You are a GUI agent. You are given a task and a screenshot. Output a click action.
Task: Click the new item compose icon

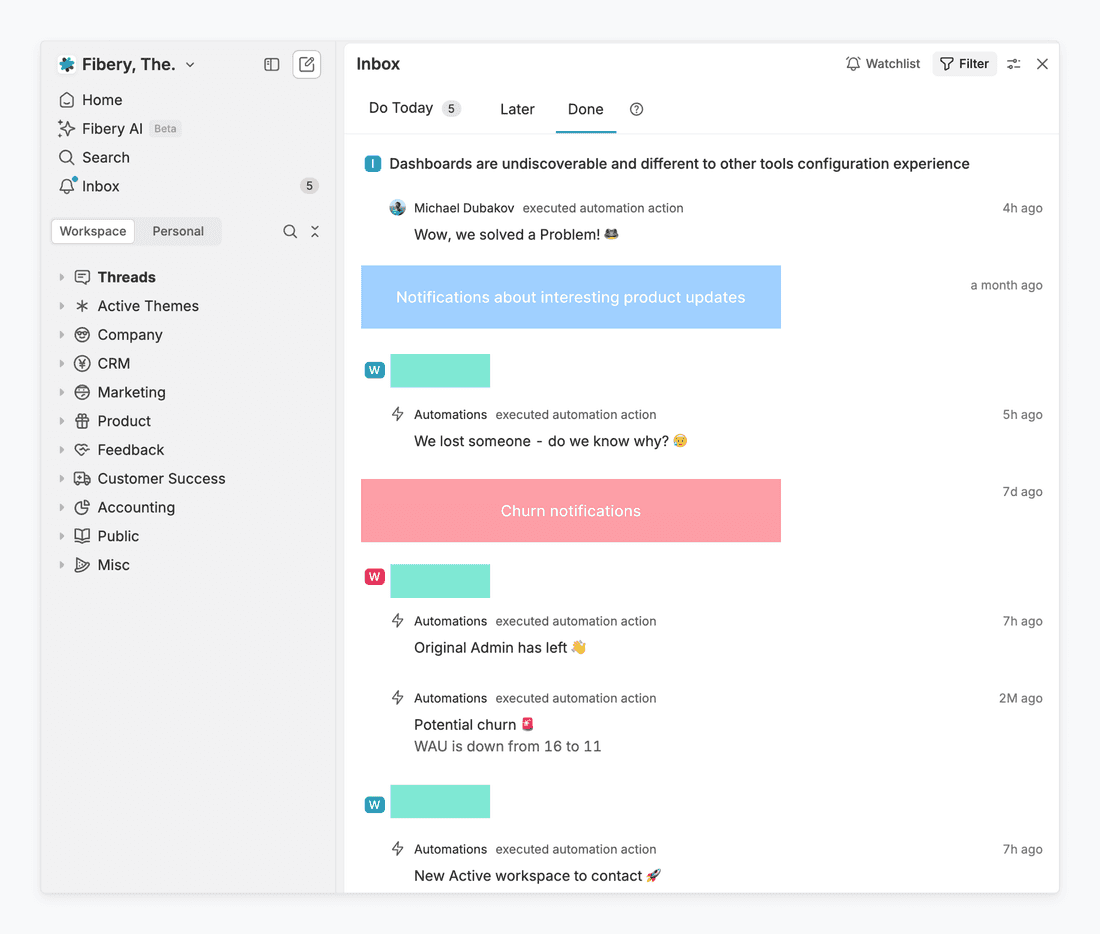click(x=306, y=63)
